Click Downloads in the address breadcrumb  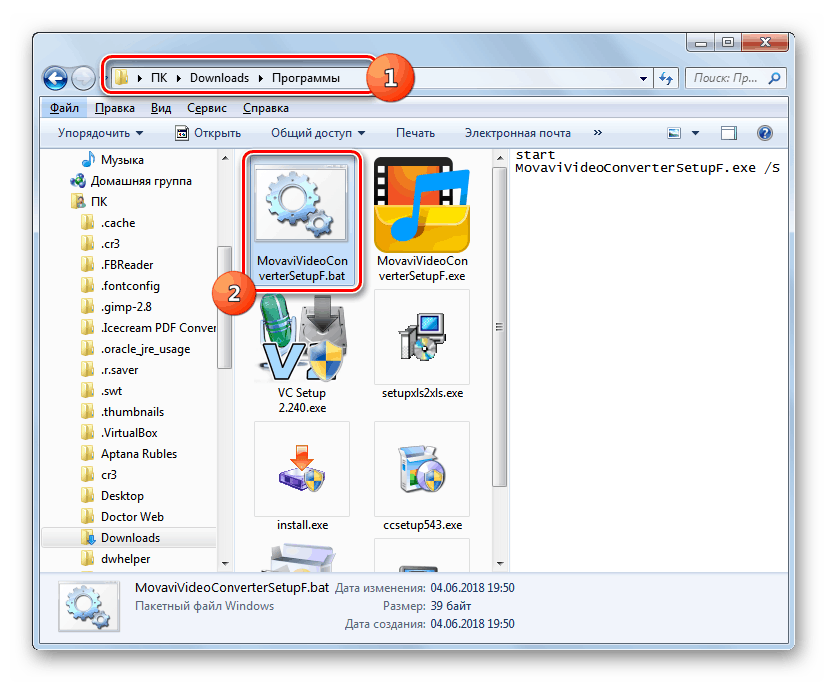219,78
